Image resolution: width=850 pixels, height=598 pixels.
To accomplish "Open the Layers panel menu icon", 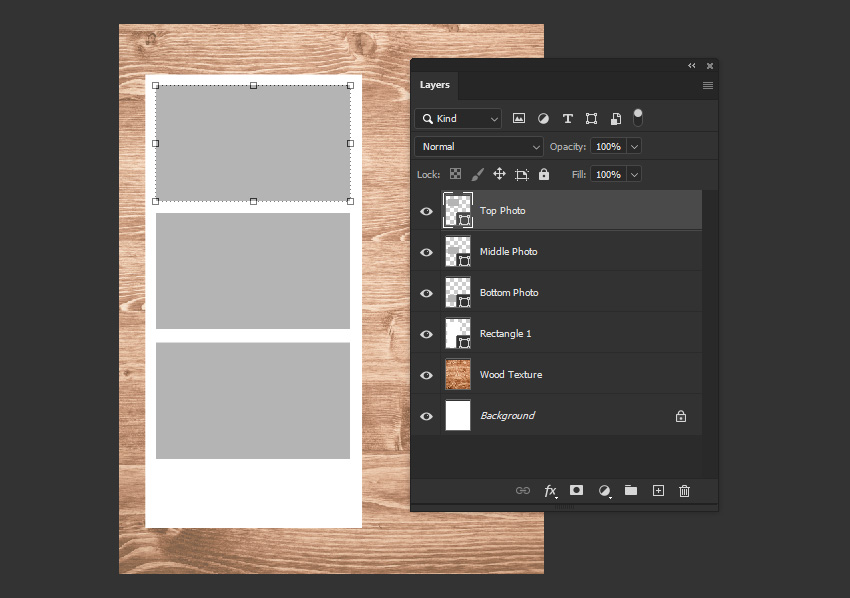I will (708, 85).
